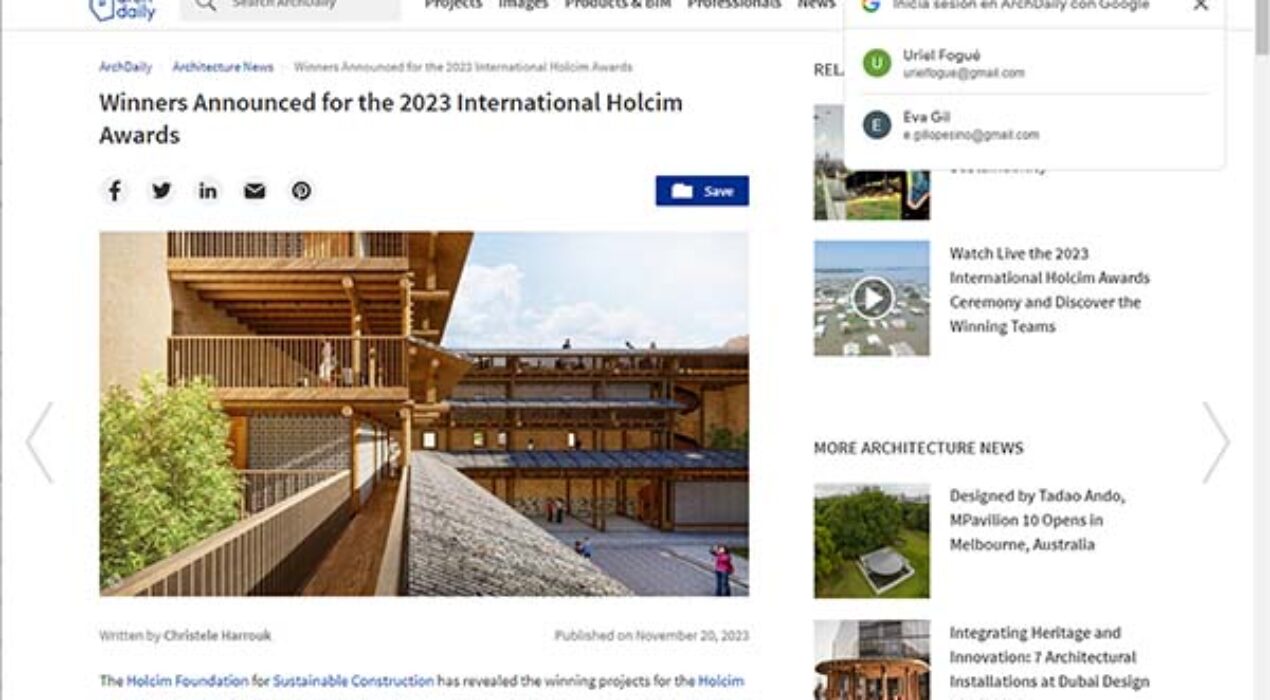Viewport: 1270px width, 700px height.
Task: Open author Christele Harrouk's profile
Action: (x=217, y=635)
